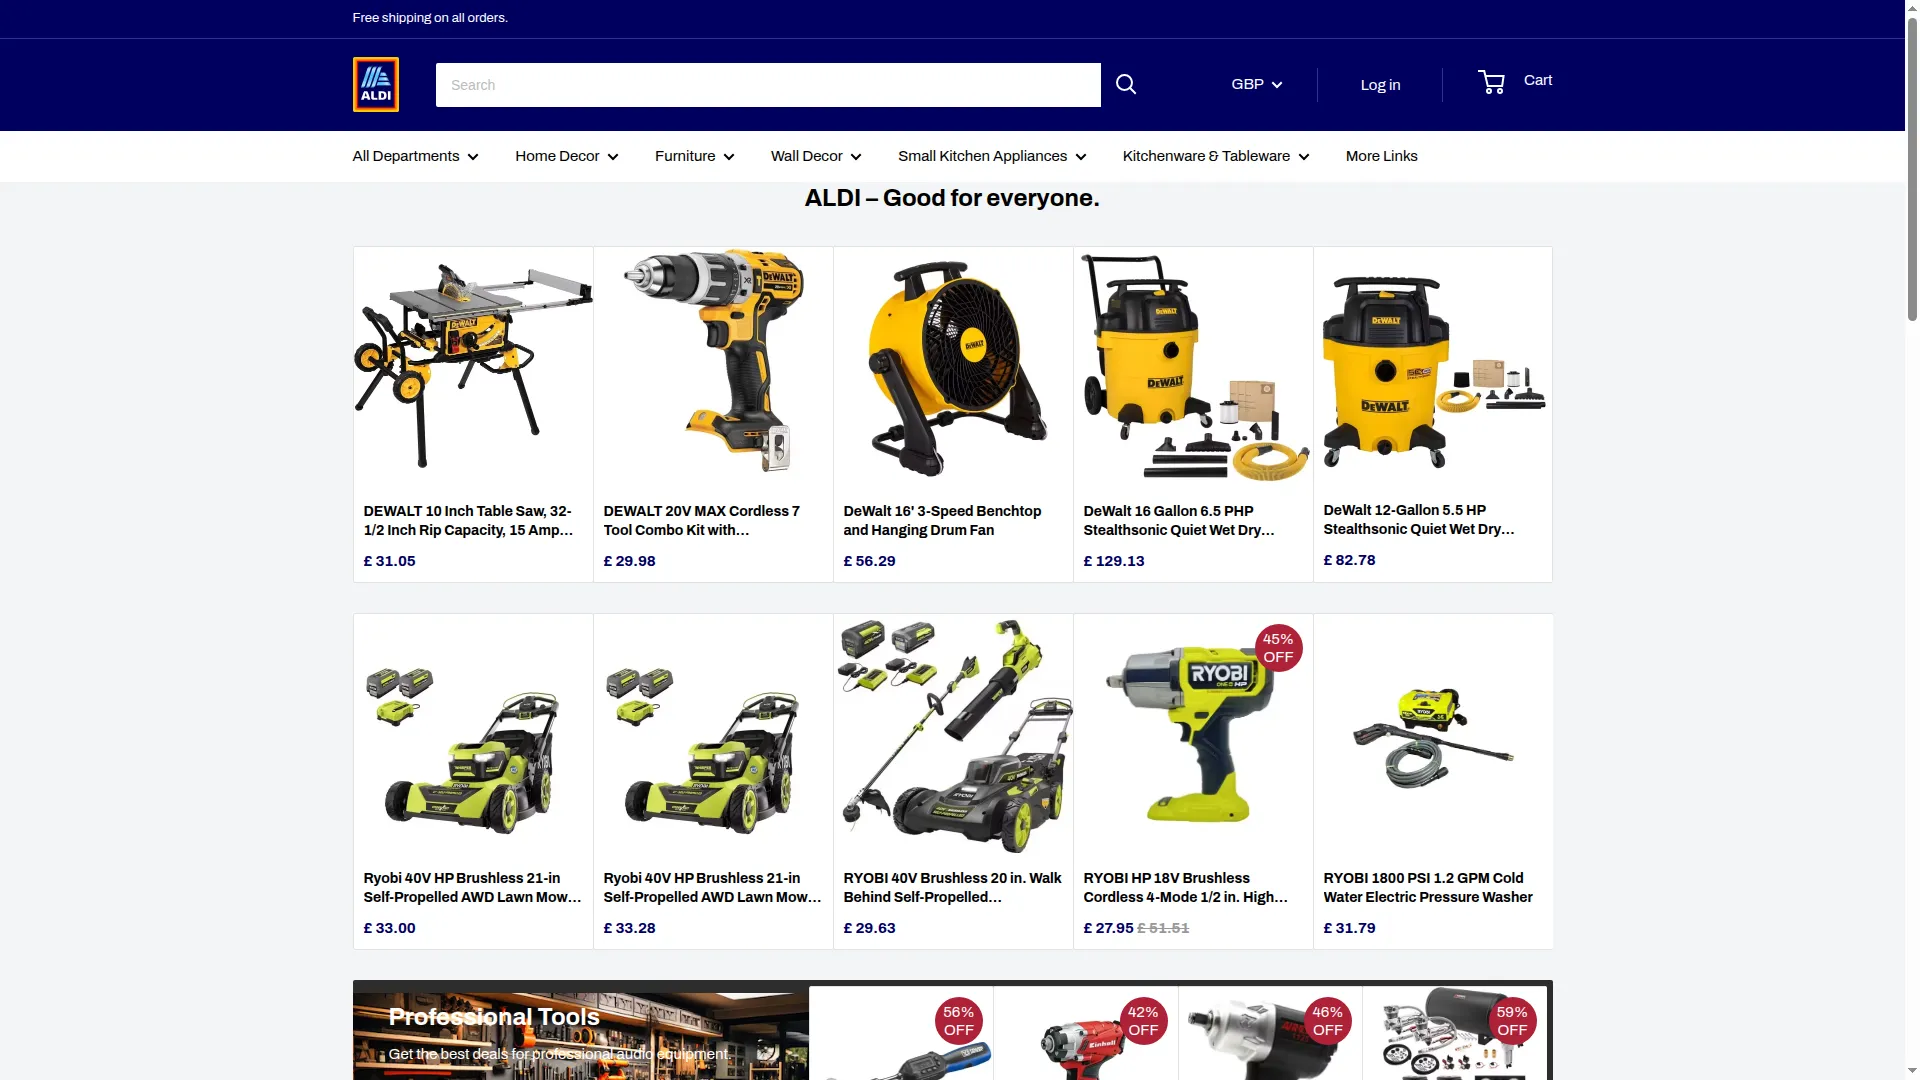Click the price £ 29.98
The width and height of the screenshot is (1920, 1080).
(629, 561)
